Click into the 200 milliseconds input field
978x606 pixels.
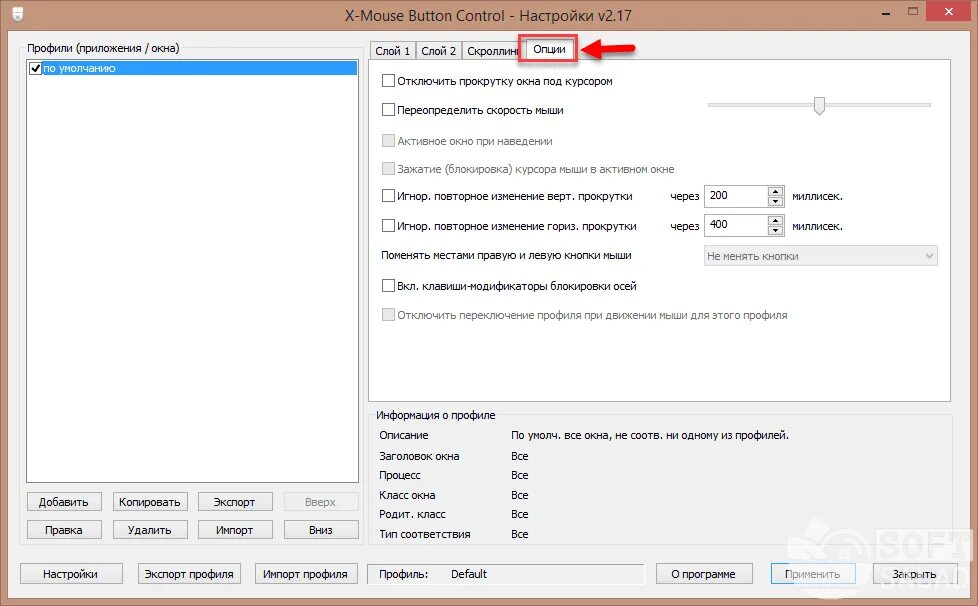(x=736, y=196)
